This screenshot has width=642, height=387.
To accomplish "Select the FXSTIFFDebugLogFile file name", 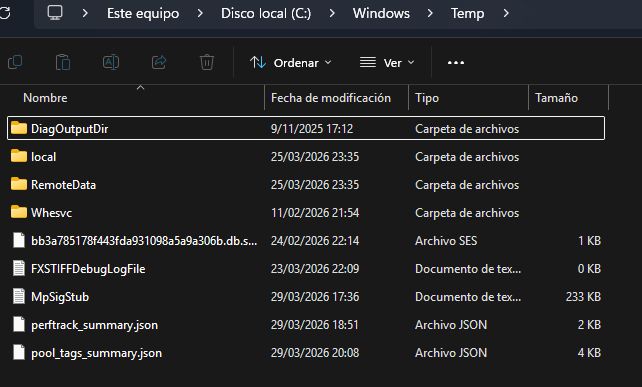I will (88, 269).
